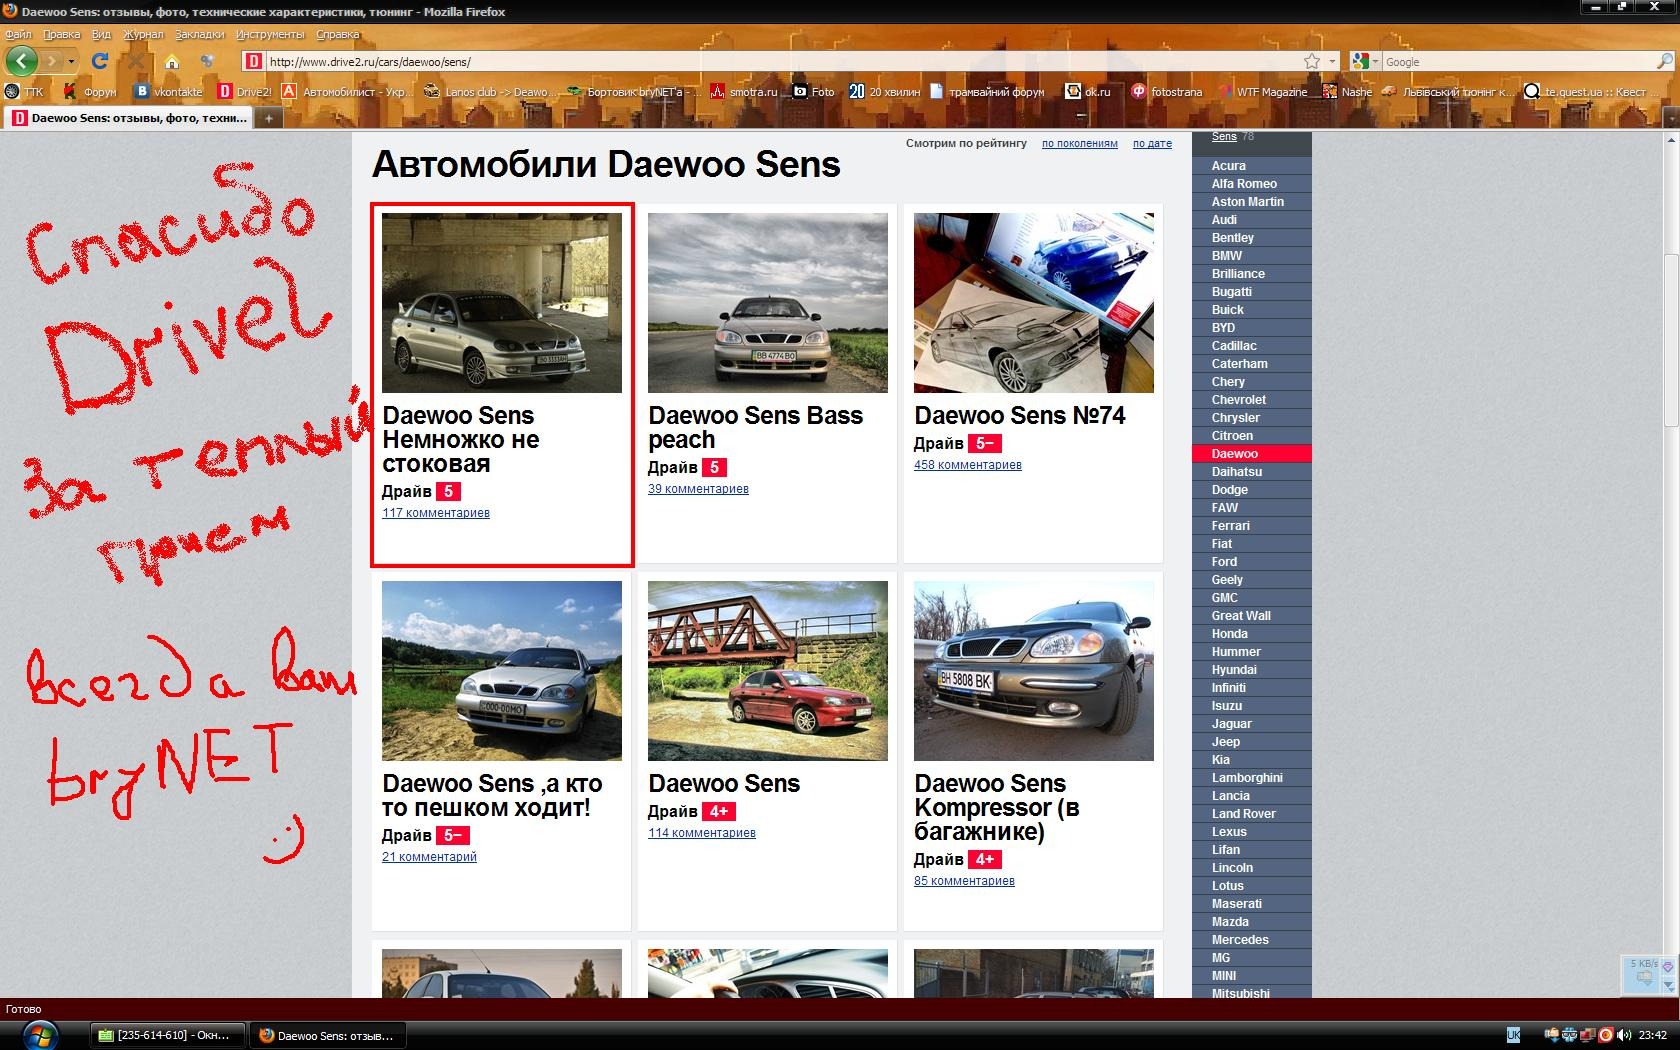
Task: Sort cars by дате link
Action: [1152, 144]
